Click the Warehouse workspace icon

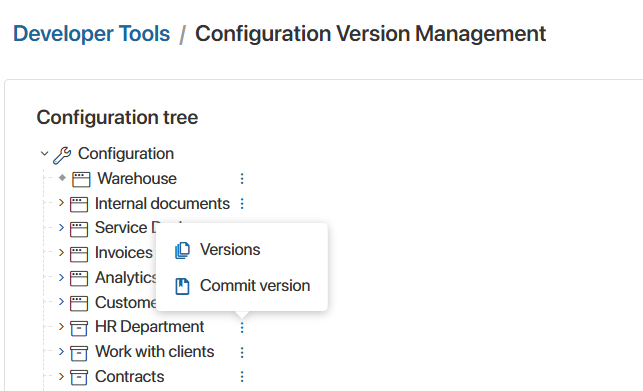[x=81, y=179]
